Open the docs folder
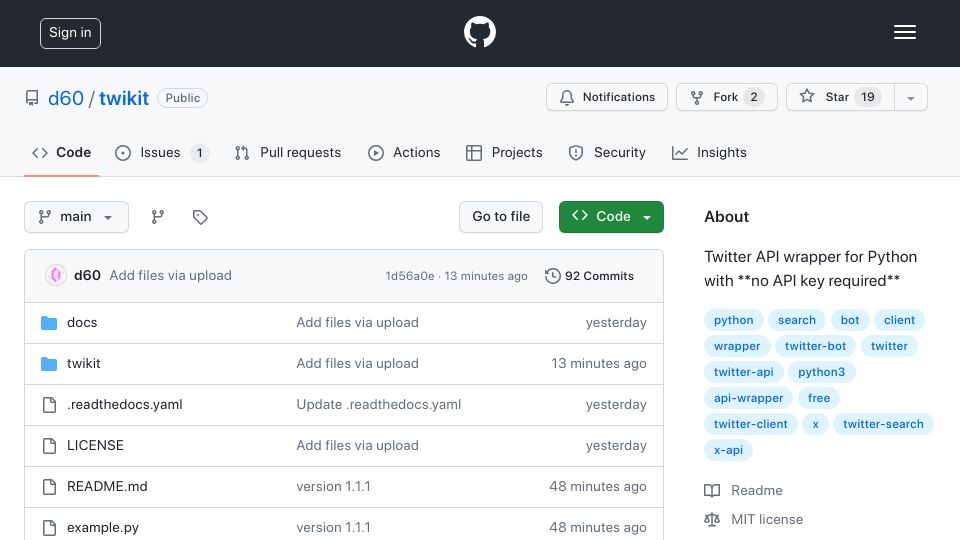Viewport: 960px width, 540px height. (82, 323)
